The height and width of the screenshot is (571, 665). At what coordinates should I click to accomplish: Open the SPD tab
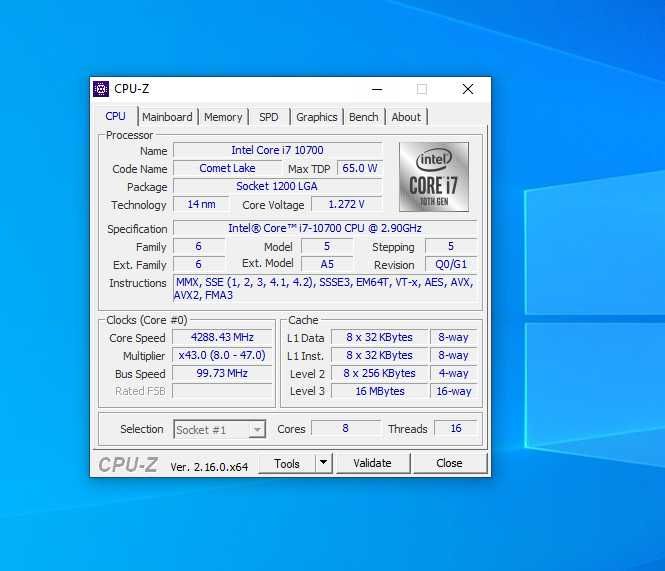click(268, 117)
